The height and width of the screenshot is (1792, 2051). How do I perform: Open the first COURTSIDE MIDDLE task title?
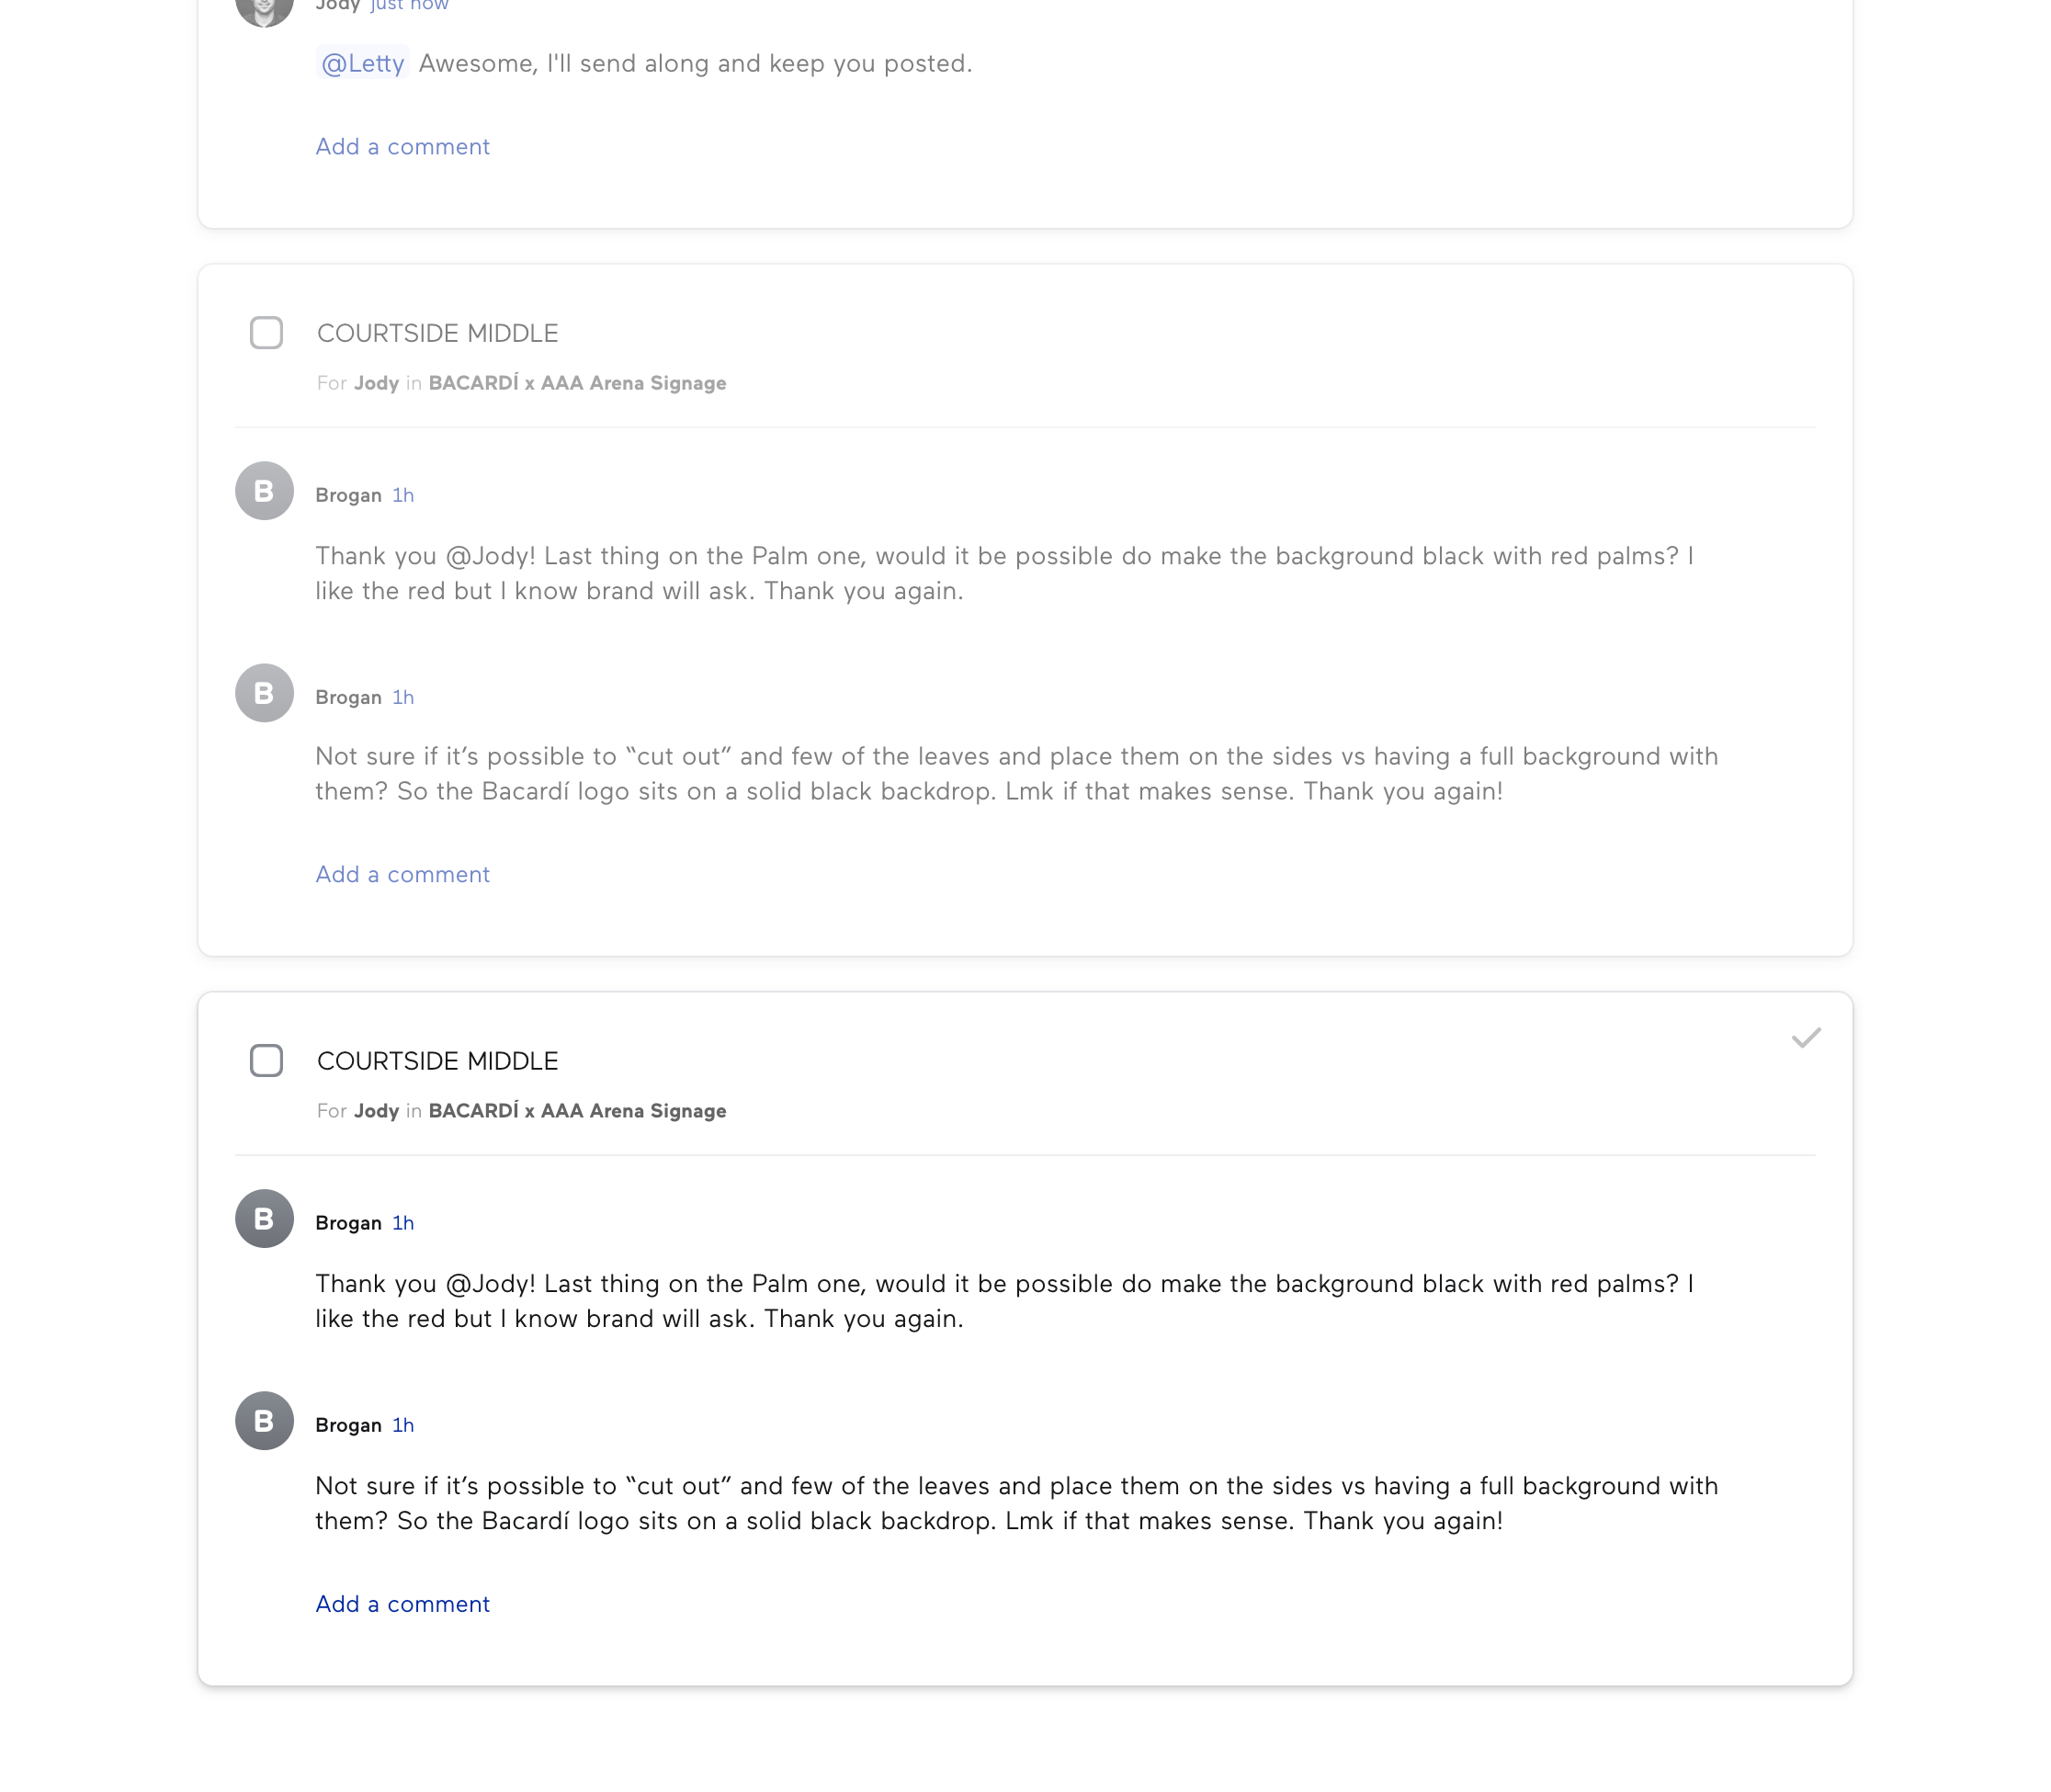point(437,334)
